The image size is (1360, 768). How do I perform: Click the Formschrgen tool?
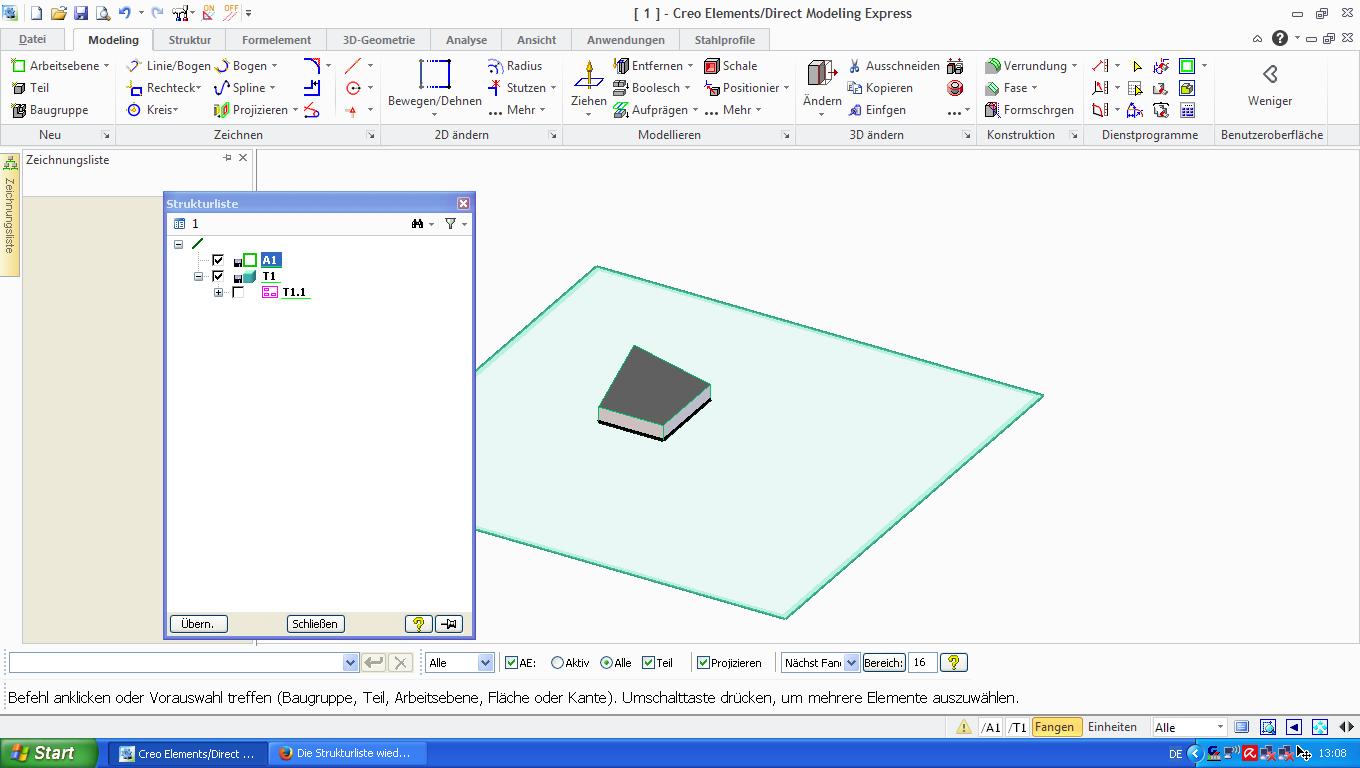pos(1029,110)
